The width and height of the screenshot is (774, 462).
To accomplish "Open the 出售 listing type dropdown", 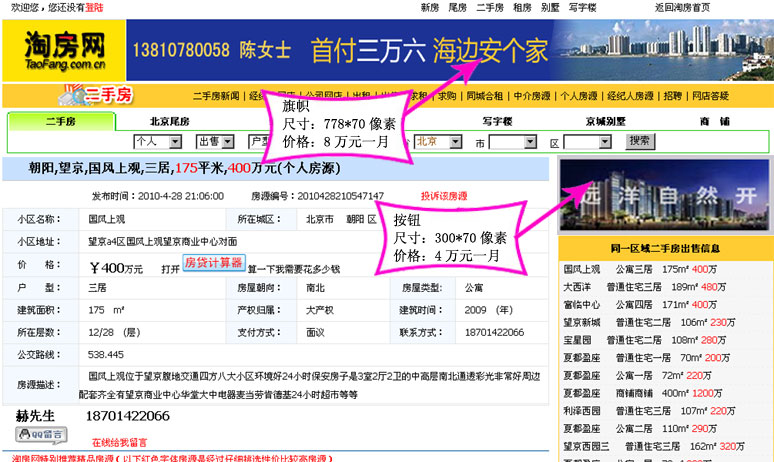I will pyautogui.click(x=215, y=141).
